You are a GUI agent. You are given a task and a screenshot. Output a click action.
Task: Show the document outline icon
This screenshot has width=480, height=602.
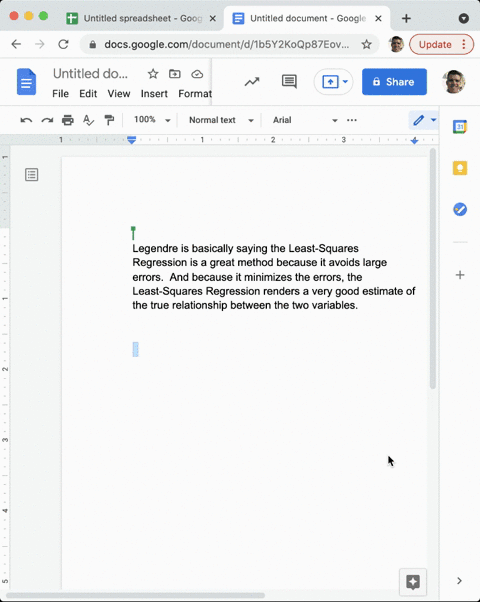tap(31, 175)
